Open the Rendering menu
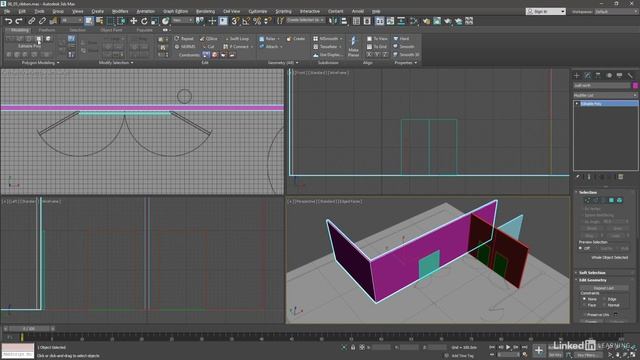The width and height of the screenshot is (640, 360). 205,11
